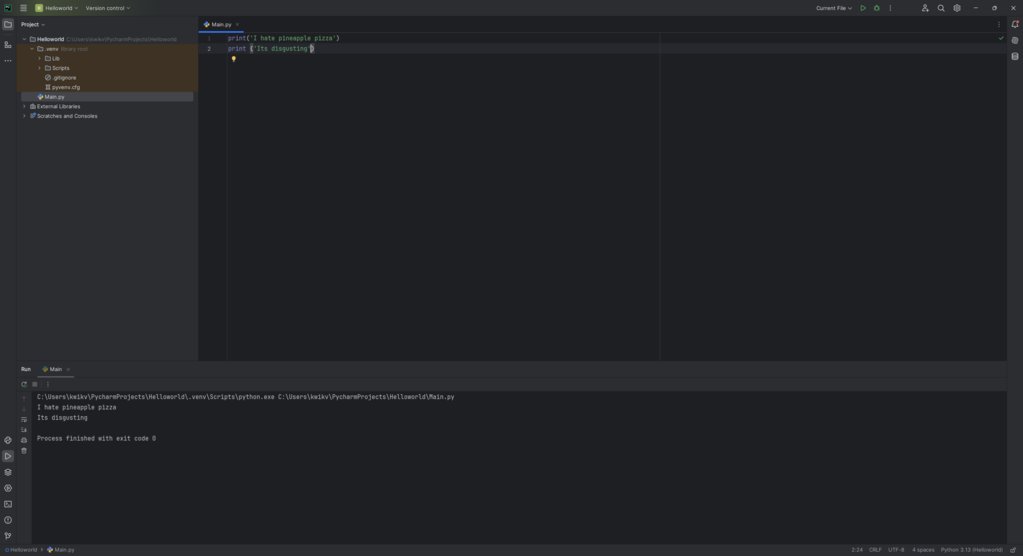Toggle the Run tool window button

tap(8, 456)
